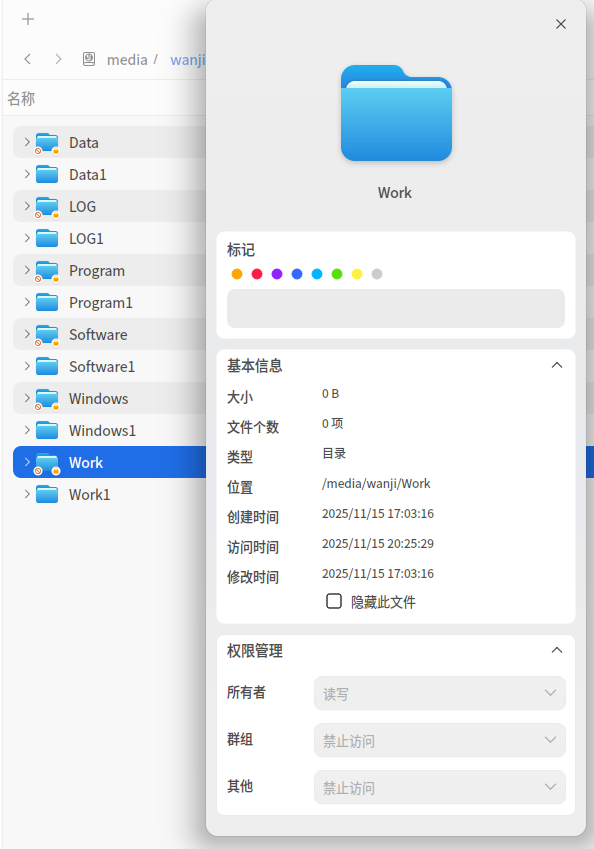The height and width of the screenshot is (849, 594).
Task: Collapse the 权限管理 section
Action: point(557,650)
